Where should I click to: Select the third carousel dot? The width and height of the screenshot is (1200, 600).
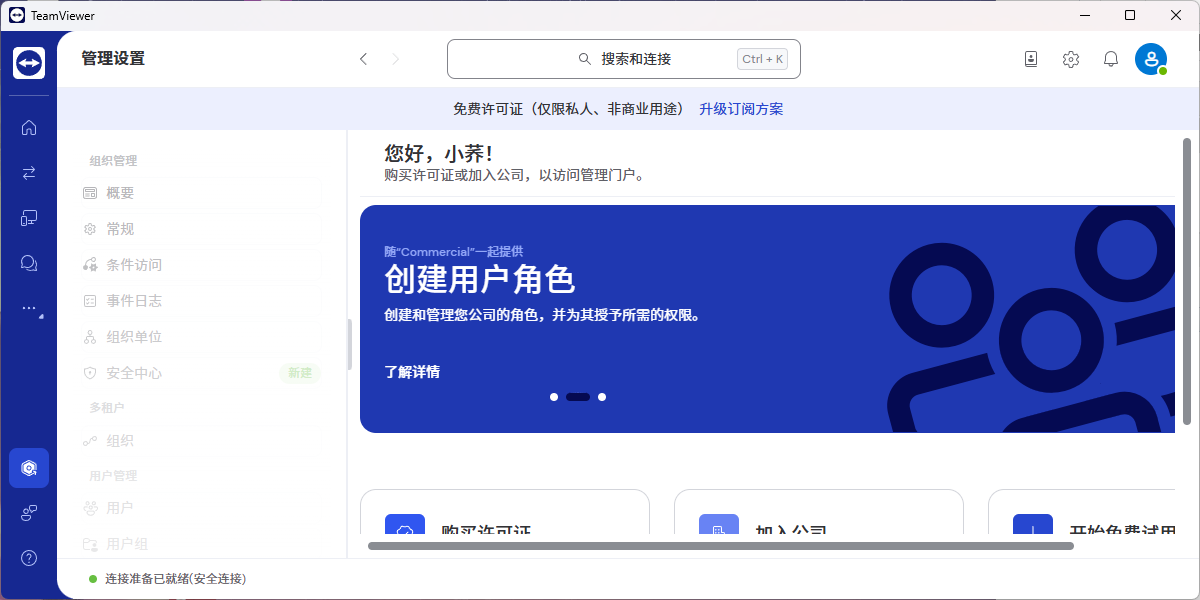(602, 397)
